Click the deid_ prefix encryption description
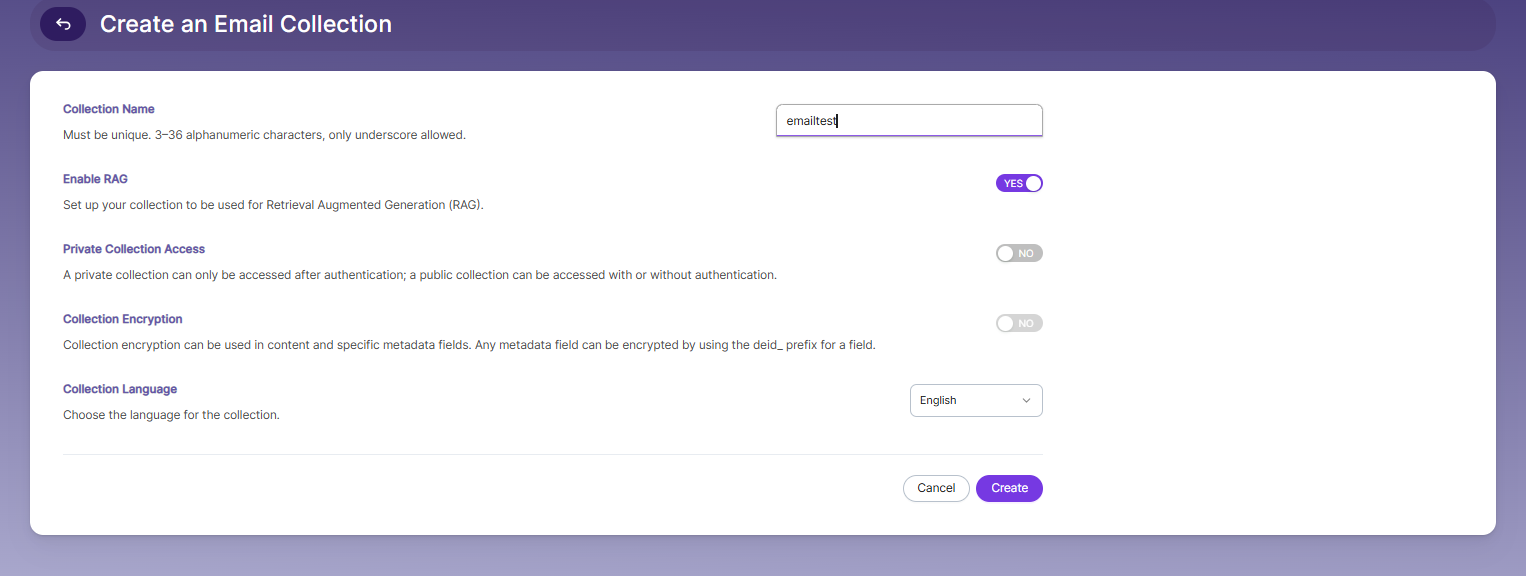 pos(469,345)
